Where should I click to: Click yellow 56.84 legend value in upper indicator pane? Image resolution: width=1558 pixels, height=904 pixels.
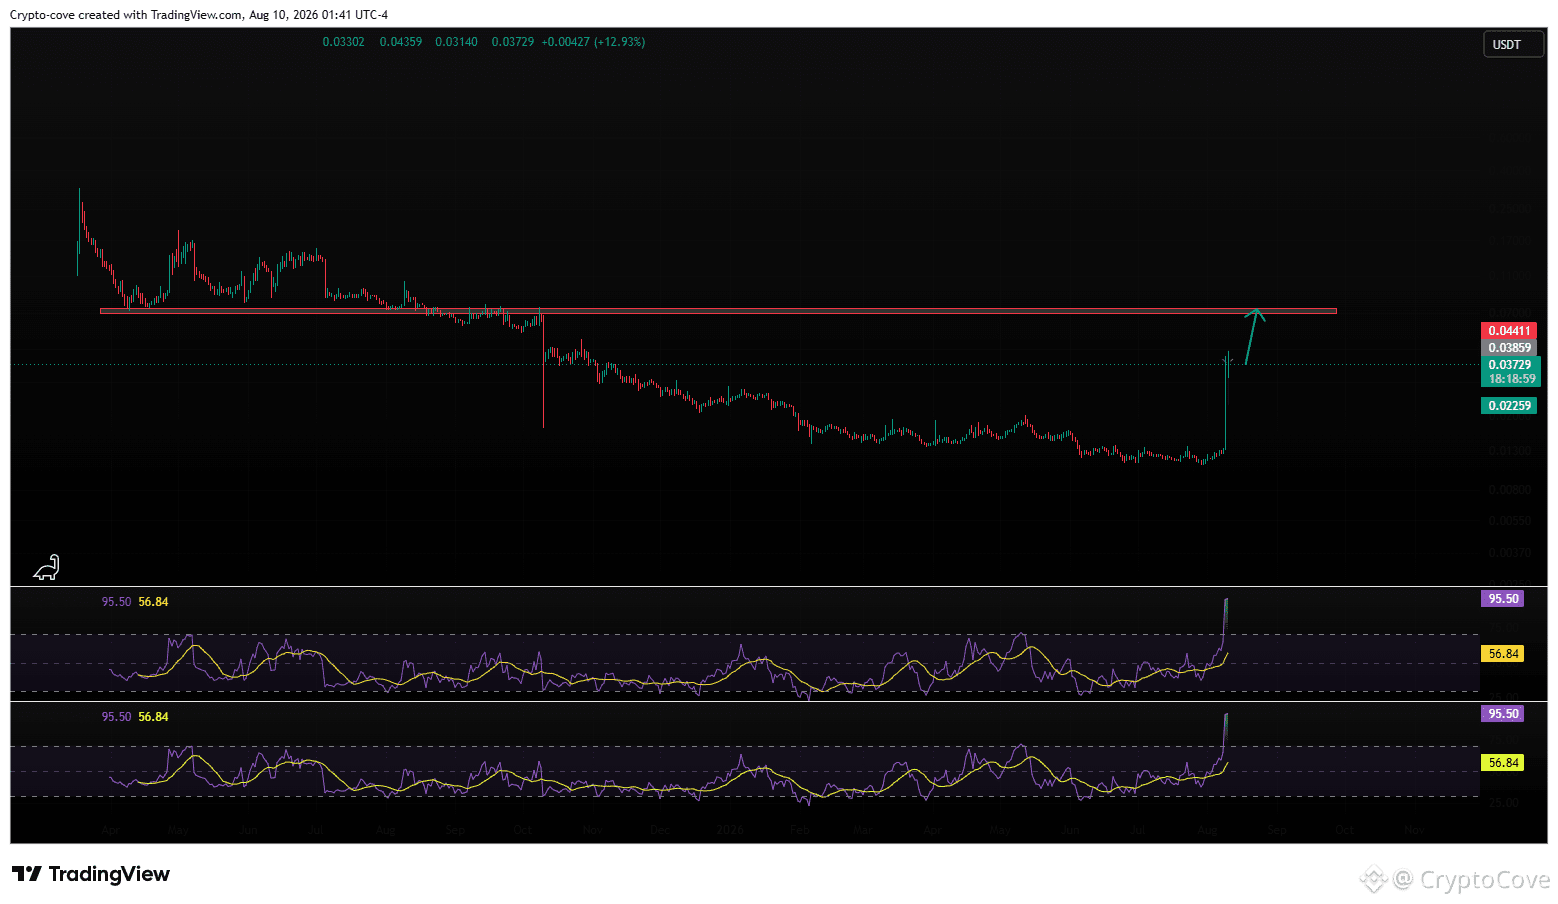153,602
